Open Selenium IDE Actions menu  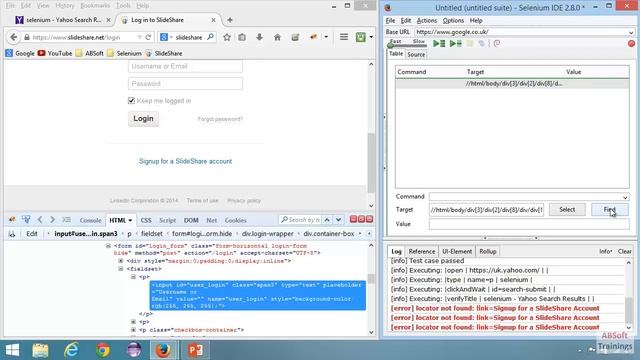[427, 20]
